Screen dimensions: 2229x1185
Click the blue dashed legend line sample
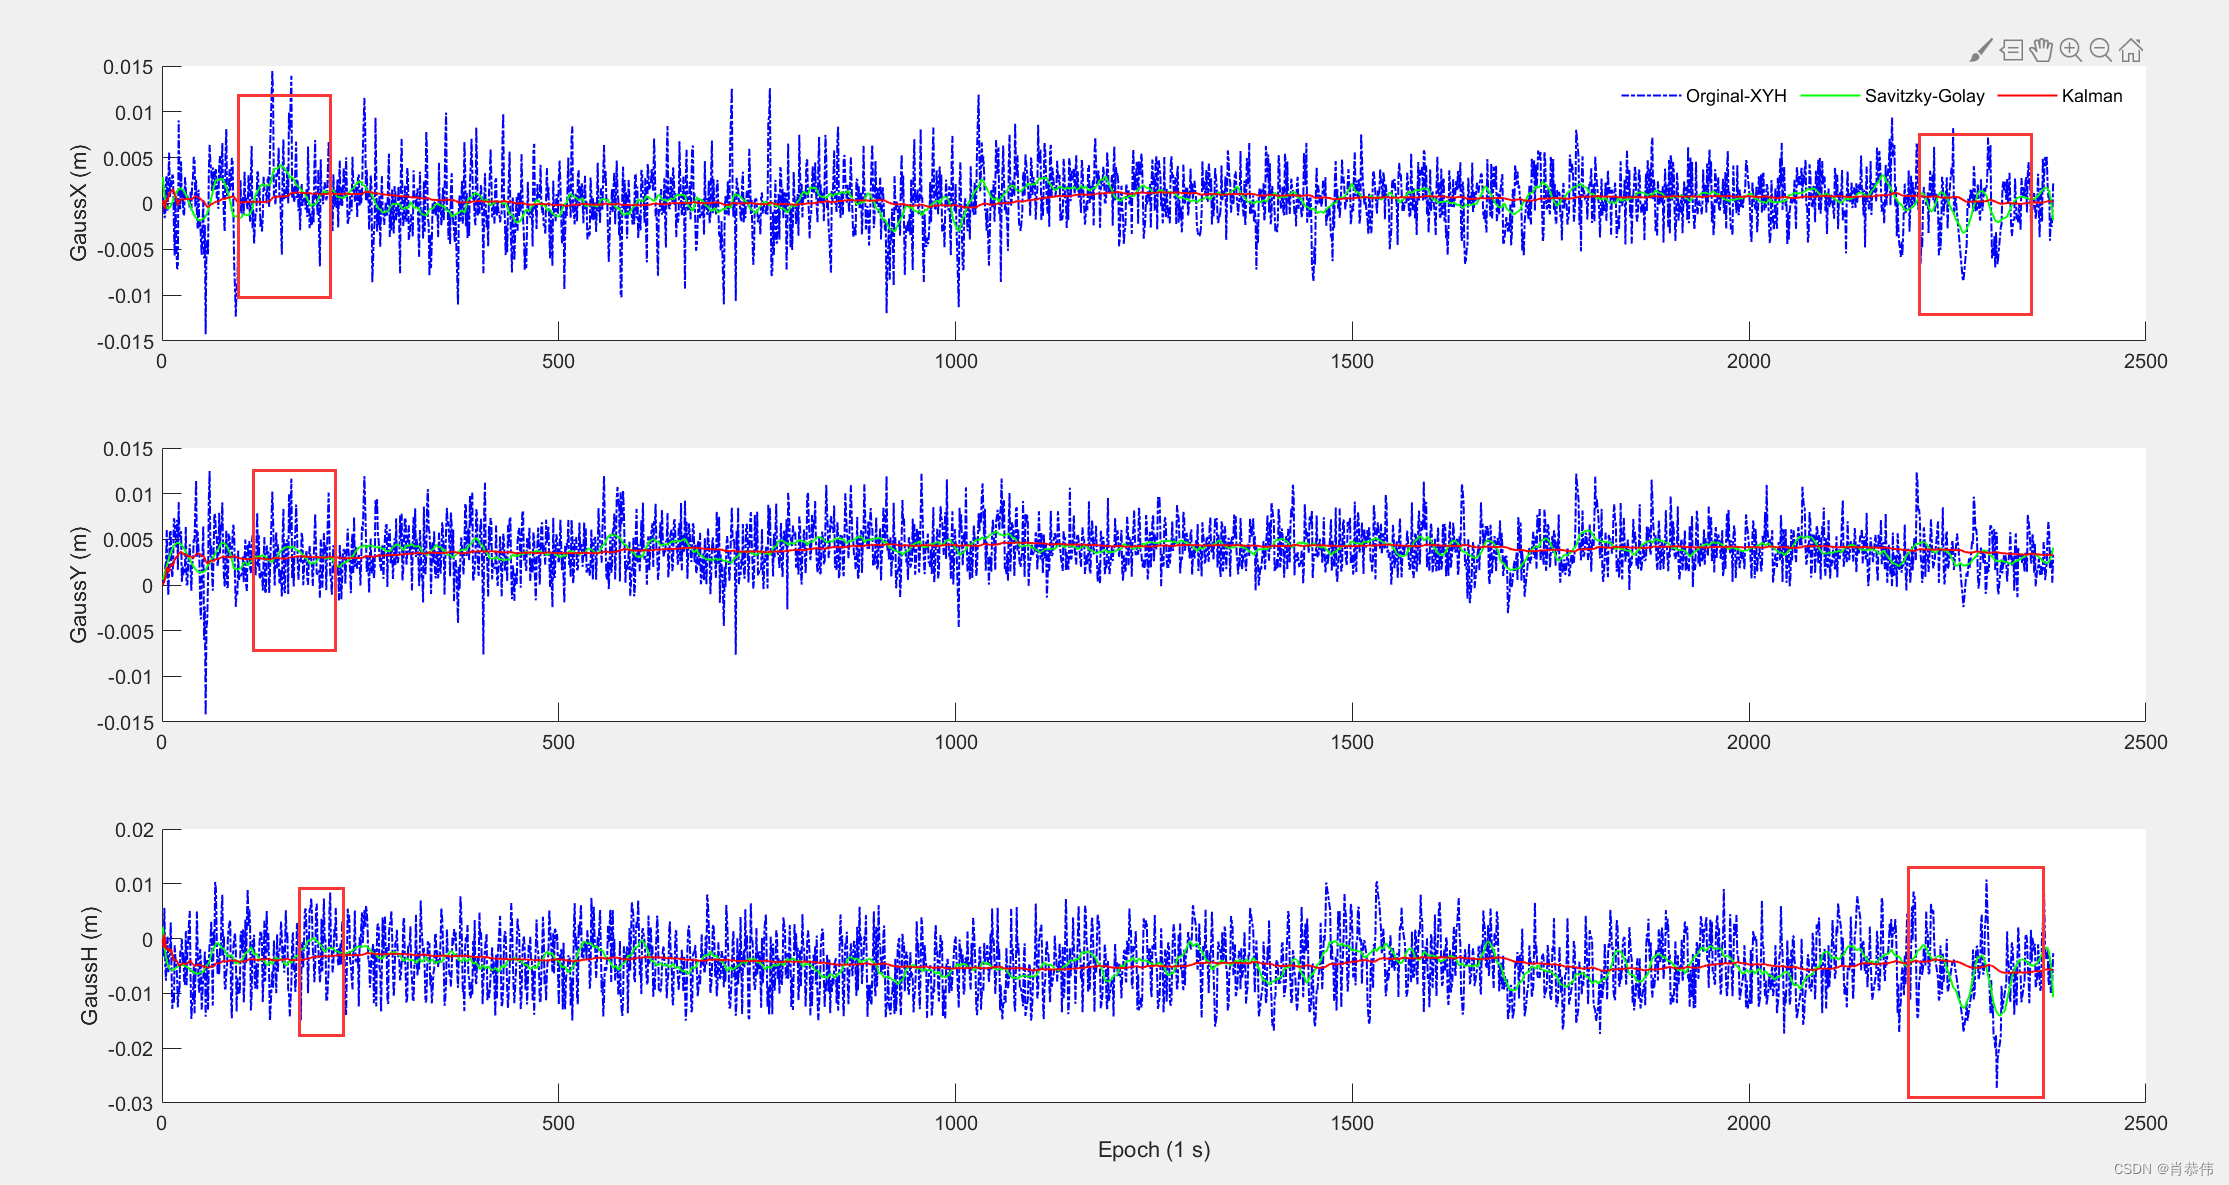(x=1650, y=96)
